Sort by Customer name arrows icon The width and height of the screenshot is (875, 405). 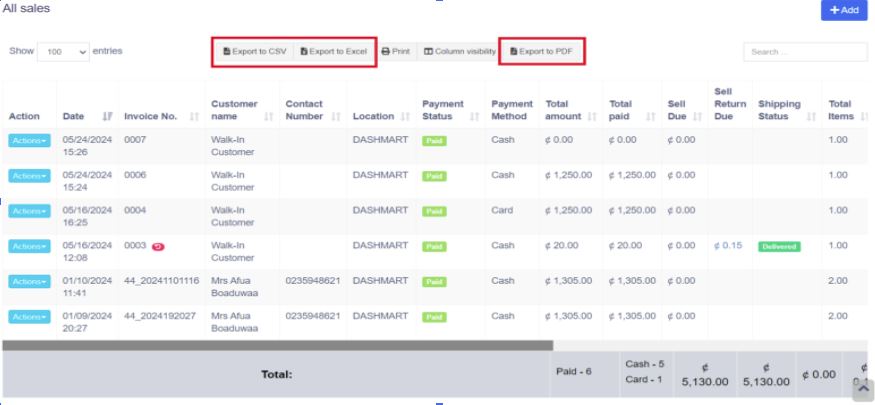(x=268, y=117)
